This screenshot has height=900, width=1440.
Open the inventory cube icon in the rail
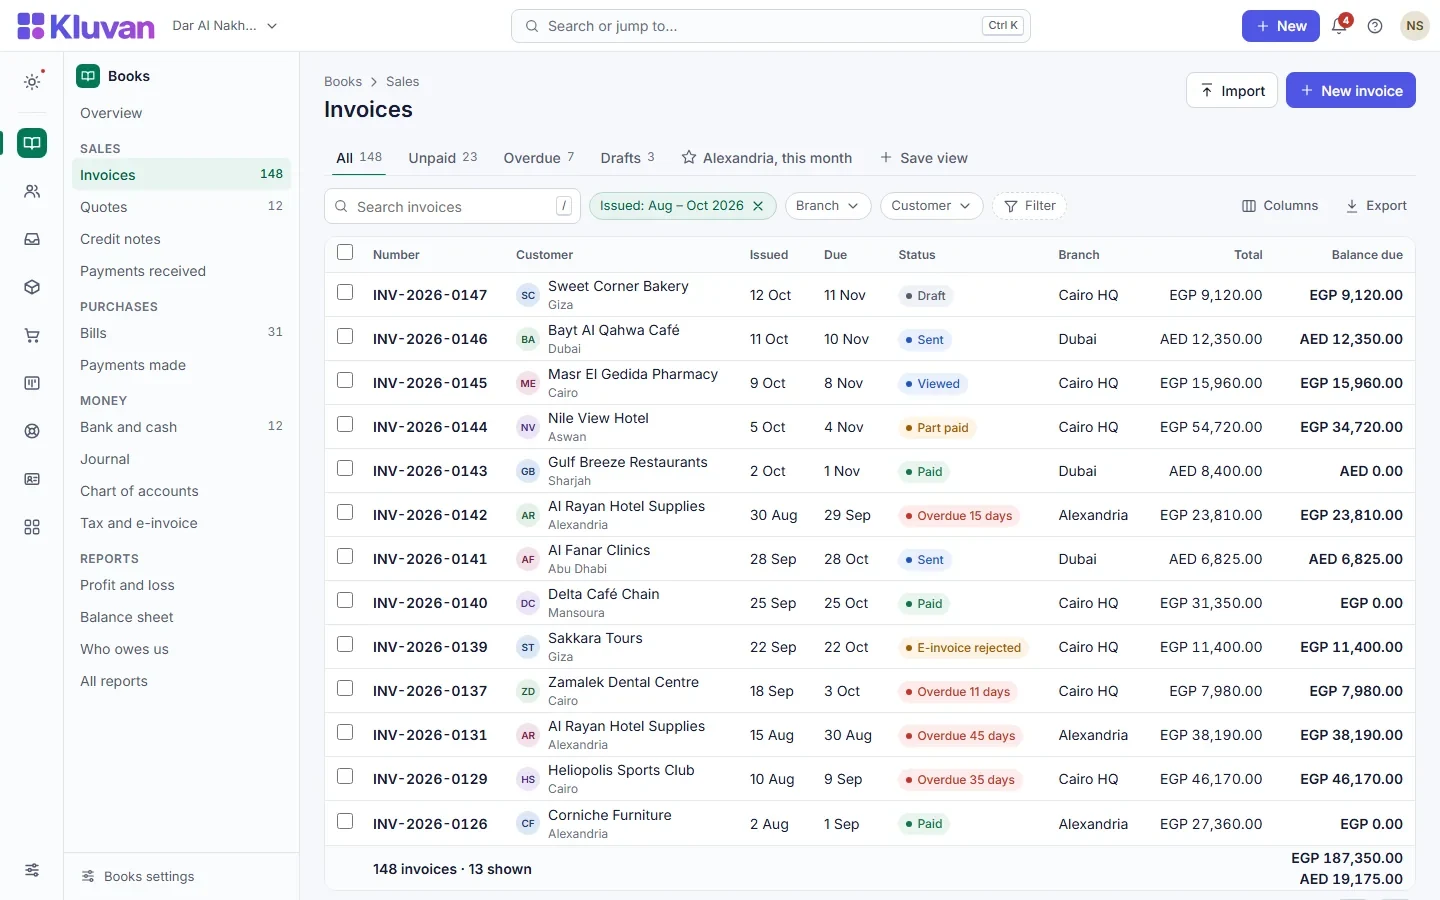point(32,287)
